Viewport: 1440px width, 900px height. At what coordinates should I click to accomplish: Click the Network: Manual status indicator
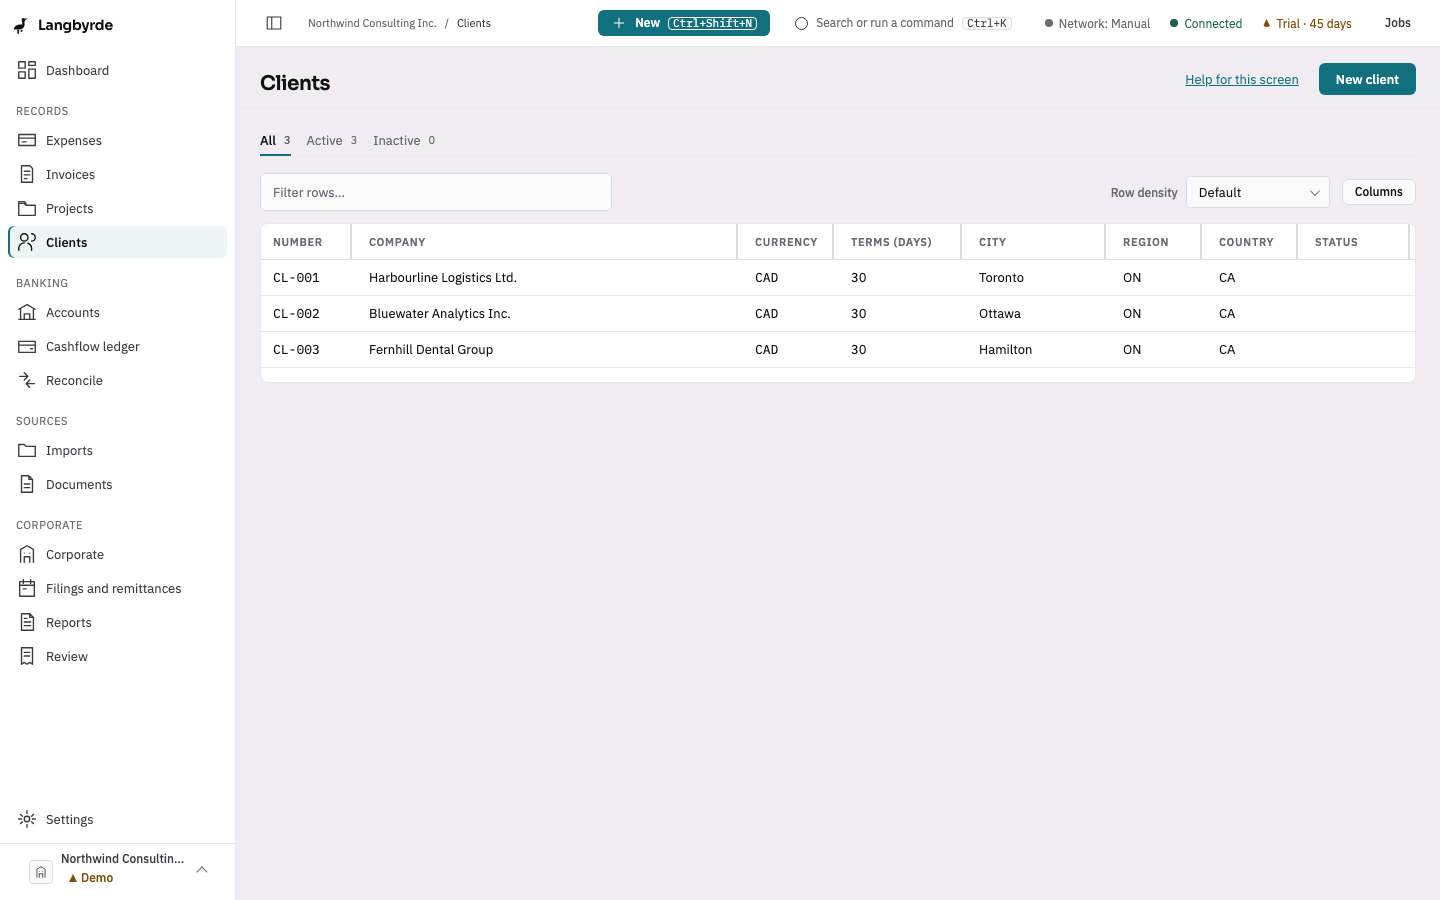[x=1097, y=24]
